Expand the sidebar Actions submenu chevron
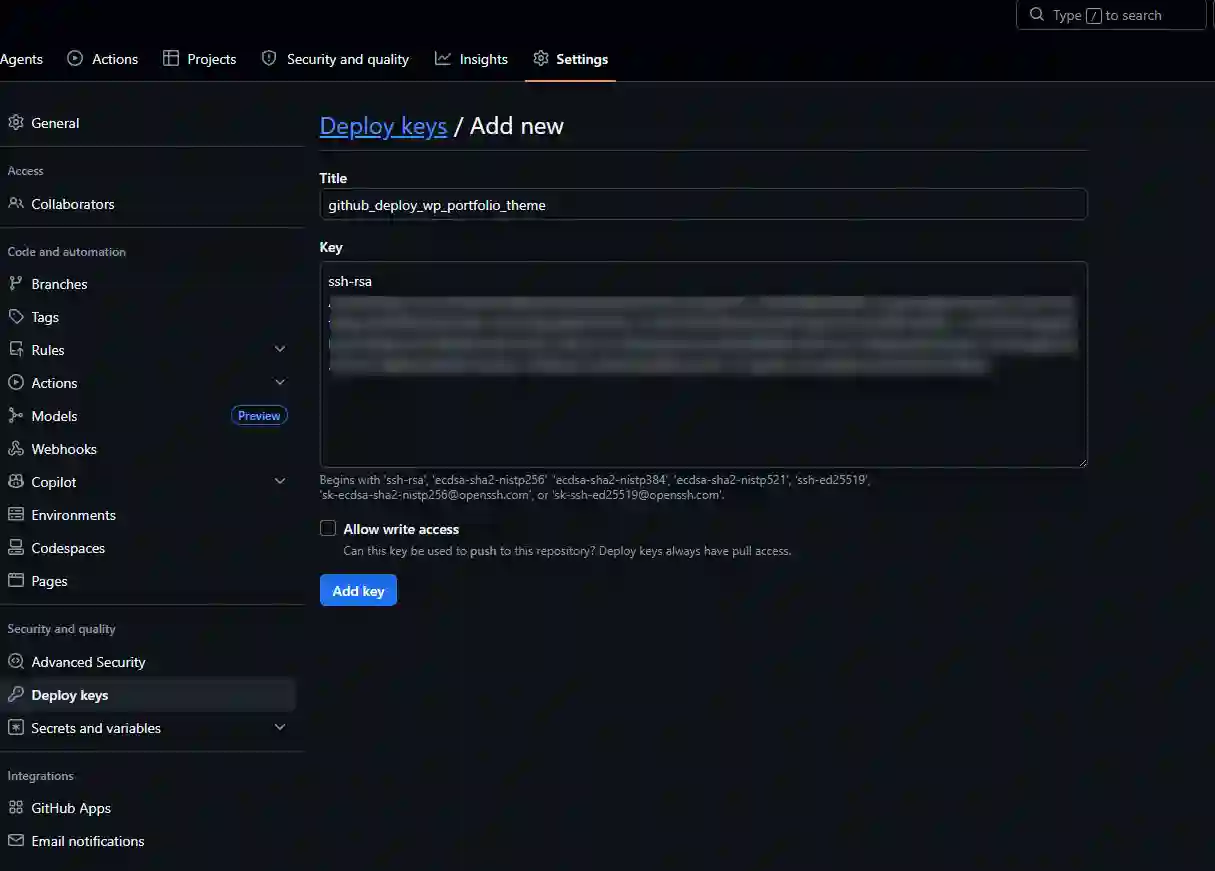1215x871 pixels. [x=280, y=382]
